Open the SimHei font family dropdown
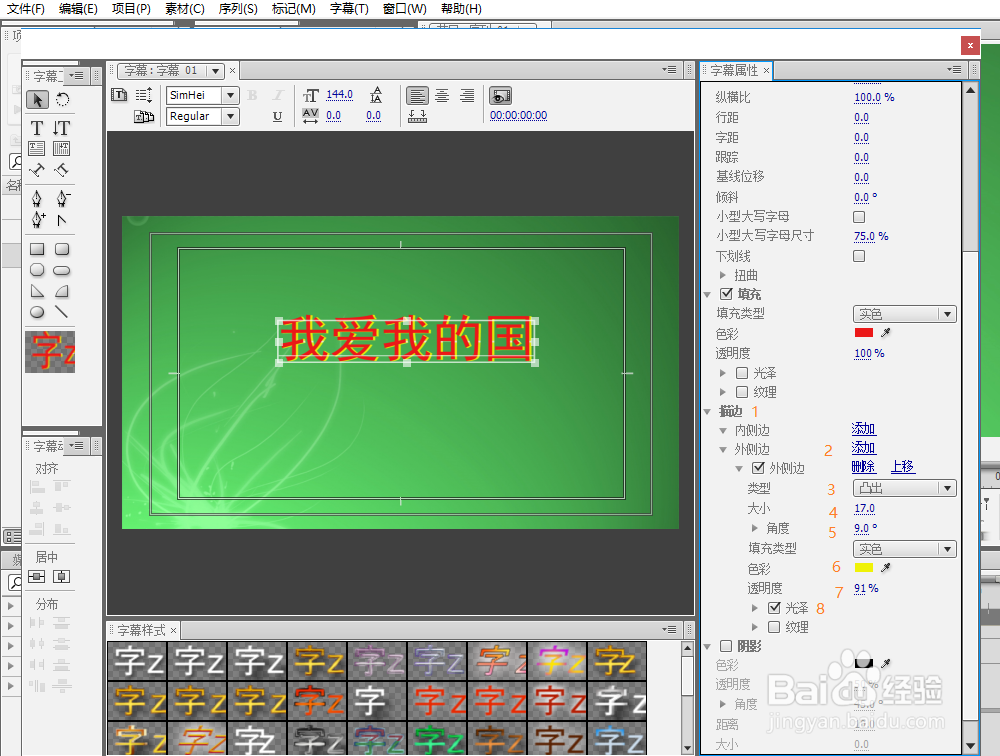This screenshot has height=756, width=1000. (x=230, y=96)
